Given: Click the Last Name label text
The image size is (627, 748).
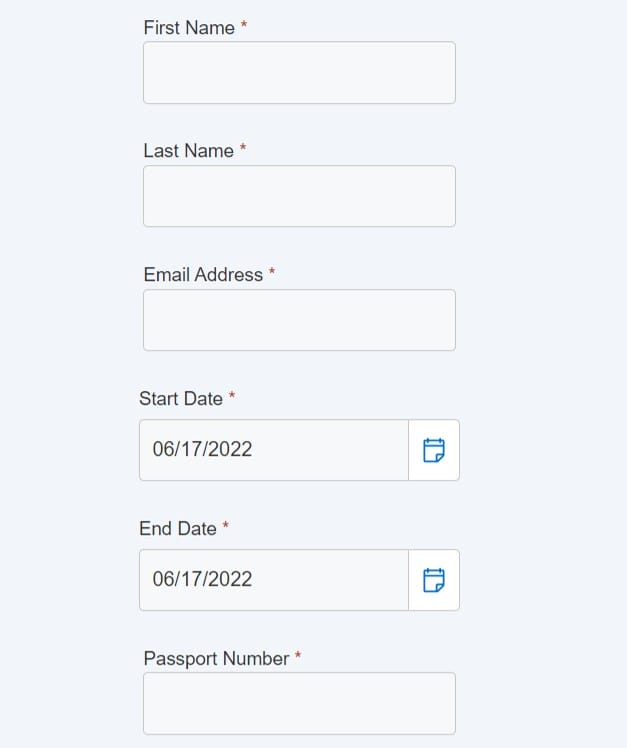Looking at the screenshot, I should click(188, 151).
